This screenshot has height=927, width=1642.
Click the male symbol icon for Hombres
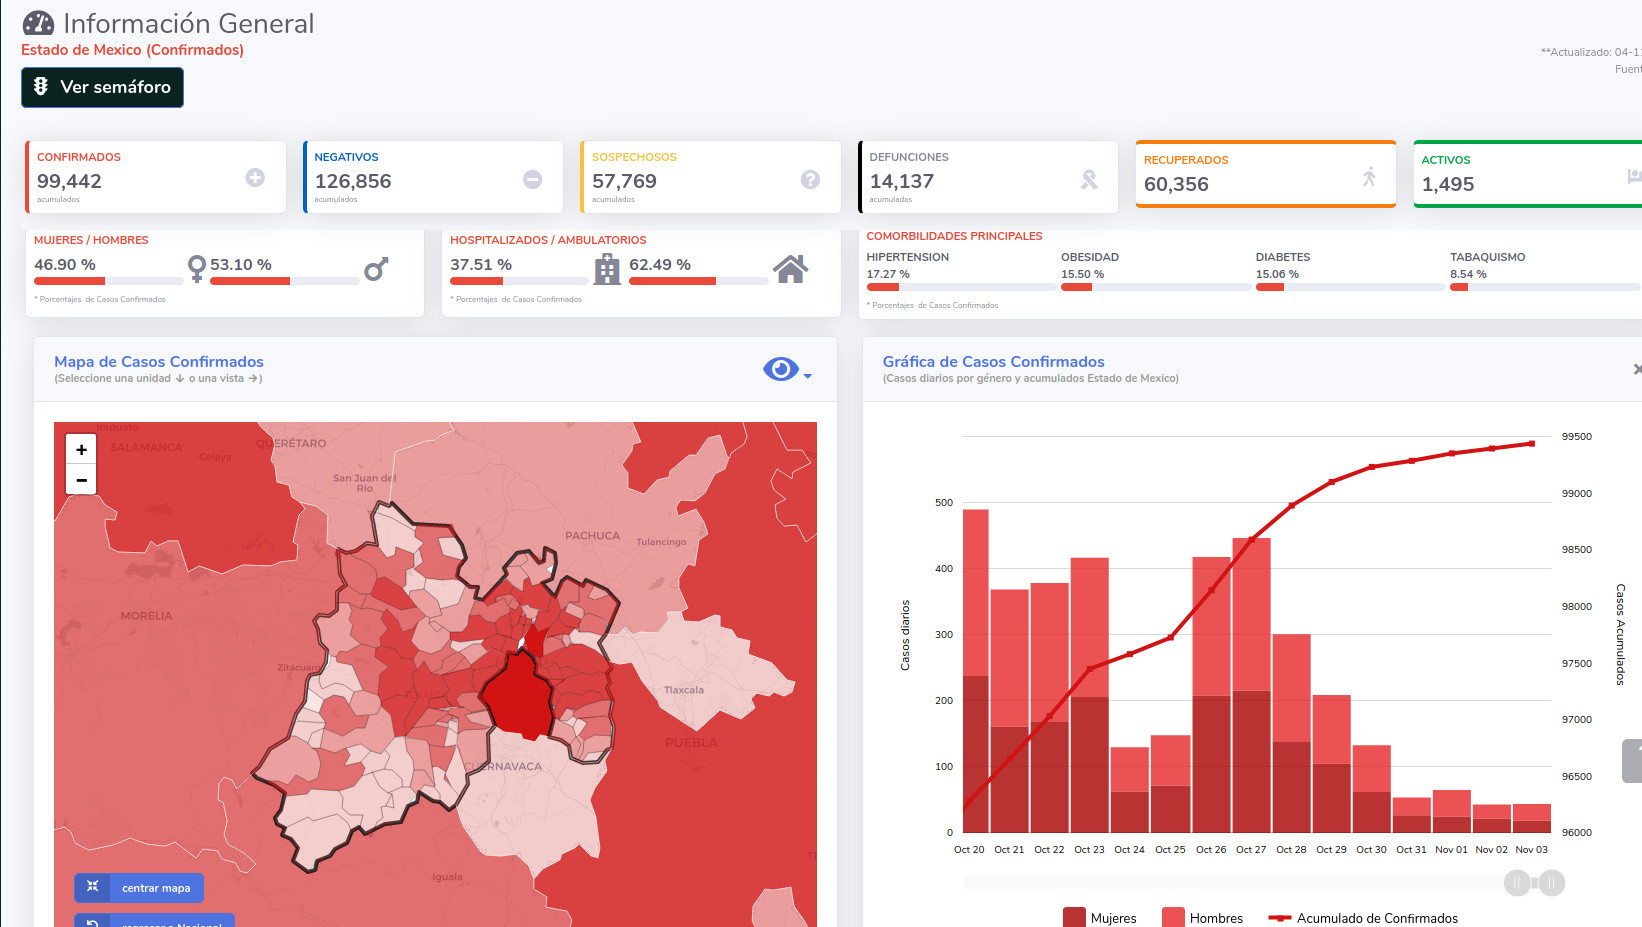pos(376,269)
